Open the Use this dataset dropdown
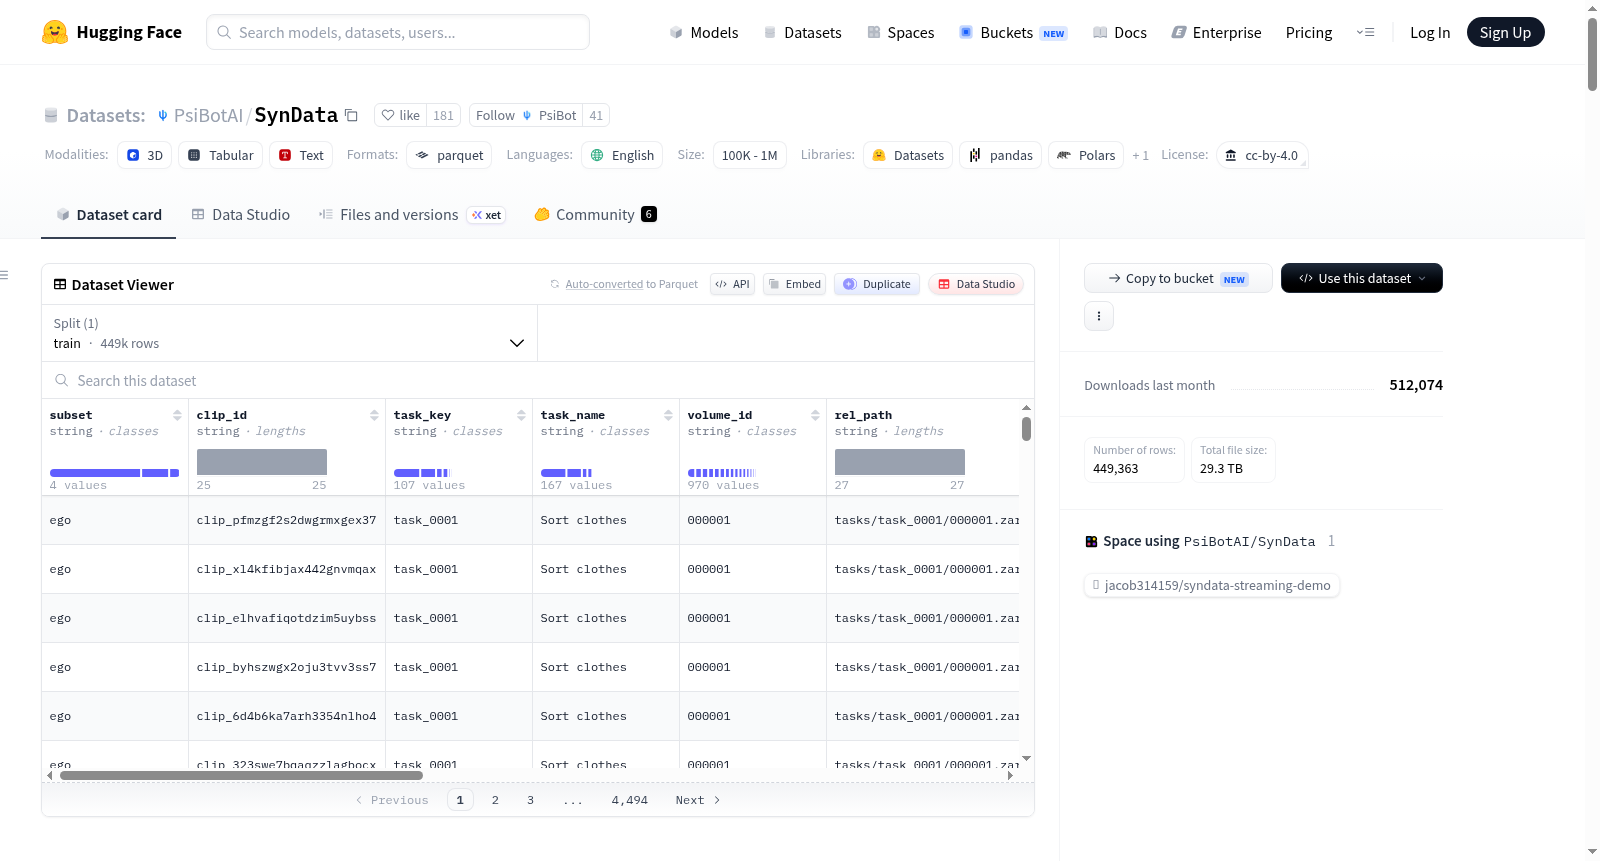This screenshot has height=861, width=1600. (x=1362, y=278)
